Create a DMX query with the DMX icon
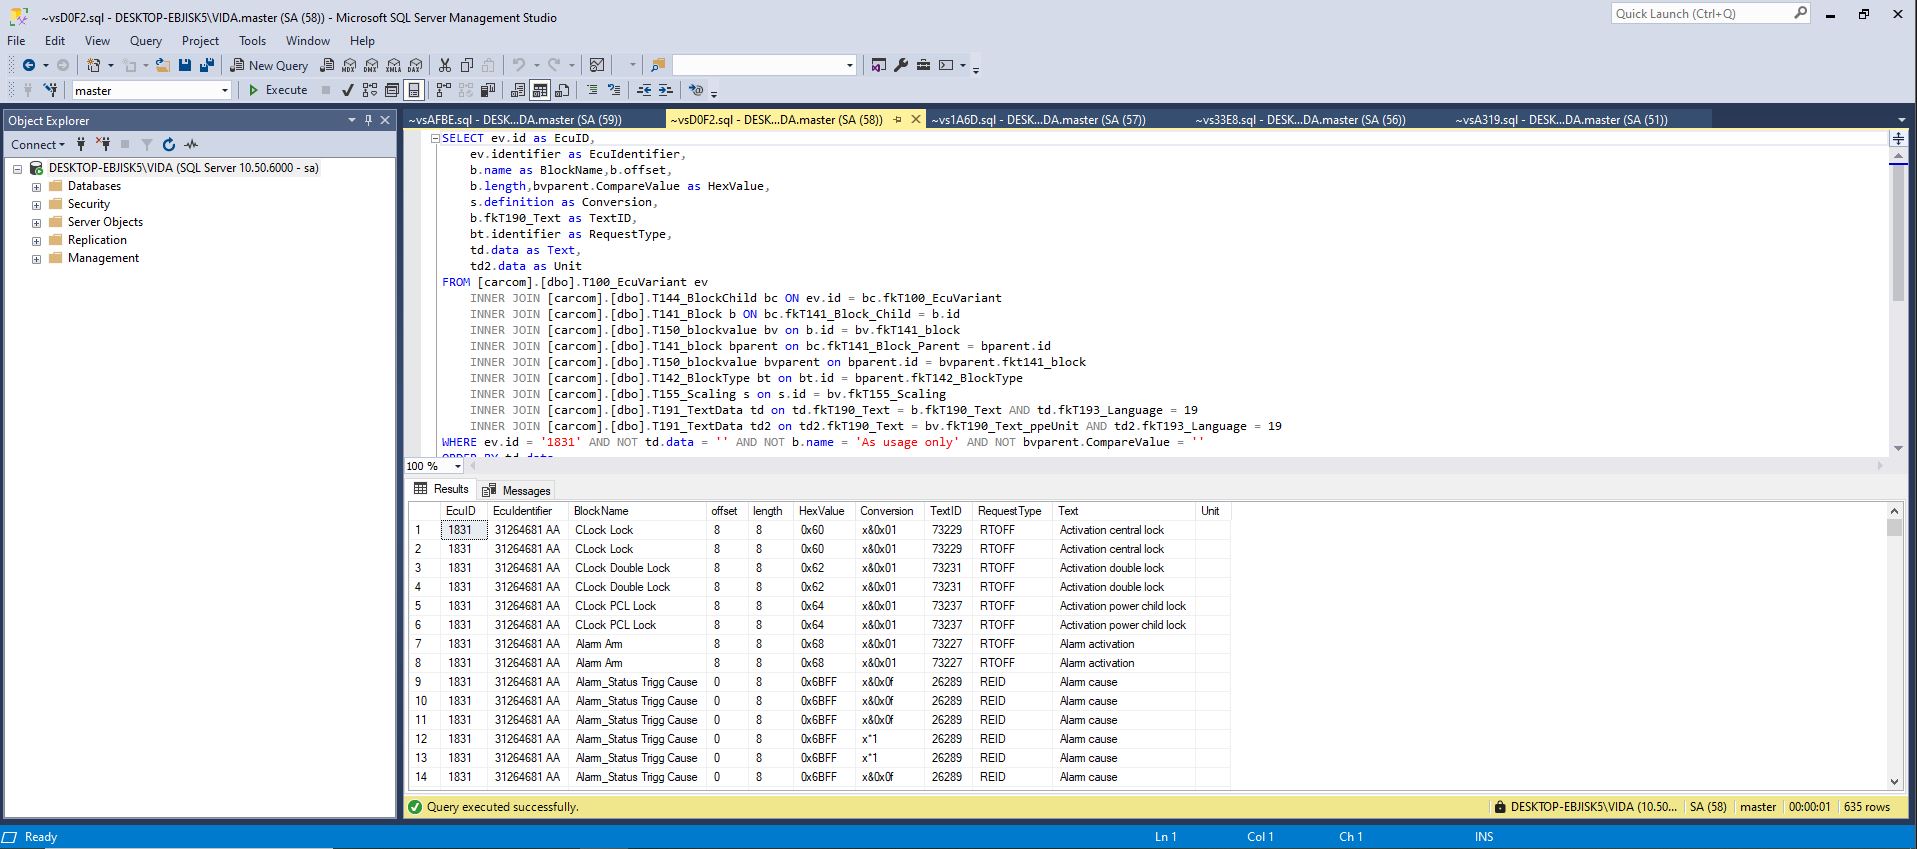The width and height of the screenshot is (1917, 849). pos(371,65)
